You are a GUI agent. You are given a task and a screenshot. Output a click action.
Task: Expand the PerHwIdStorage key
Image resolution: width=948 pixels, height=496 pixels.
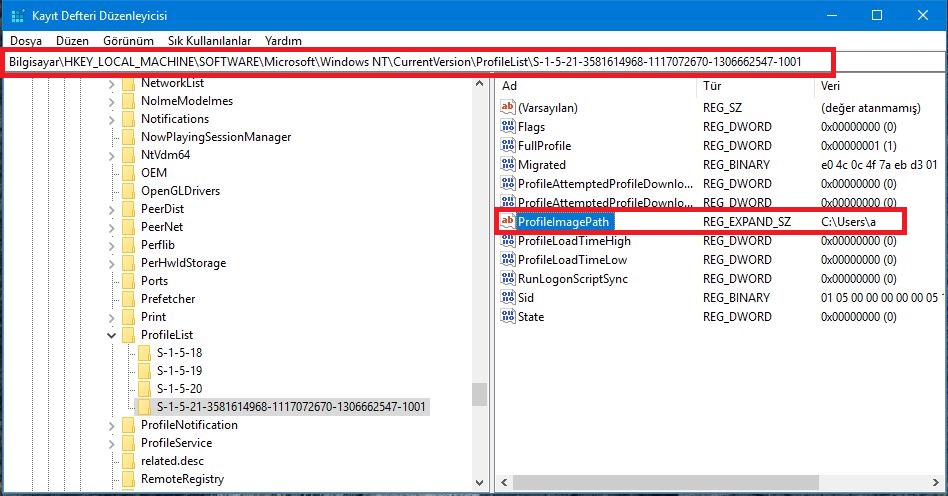(111, 264)
